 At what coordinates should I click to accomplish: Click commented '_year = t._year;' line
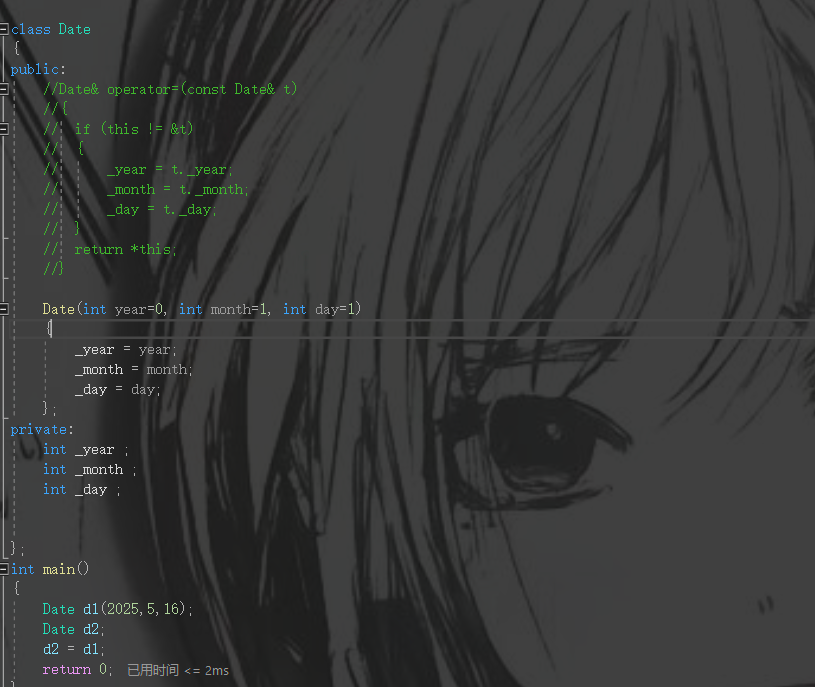(x=169, y=170)
